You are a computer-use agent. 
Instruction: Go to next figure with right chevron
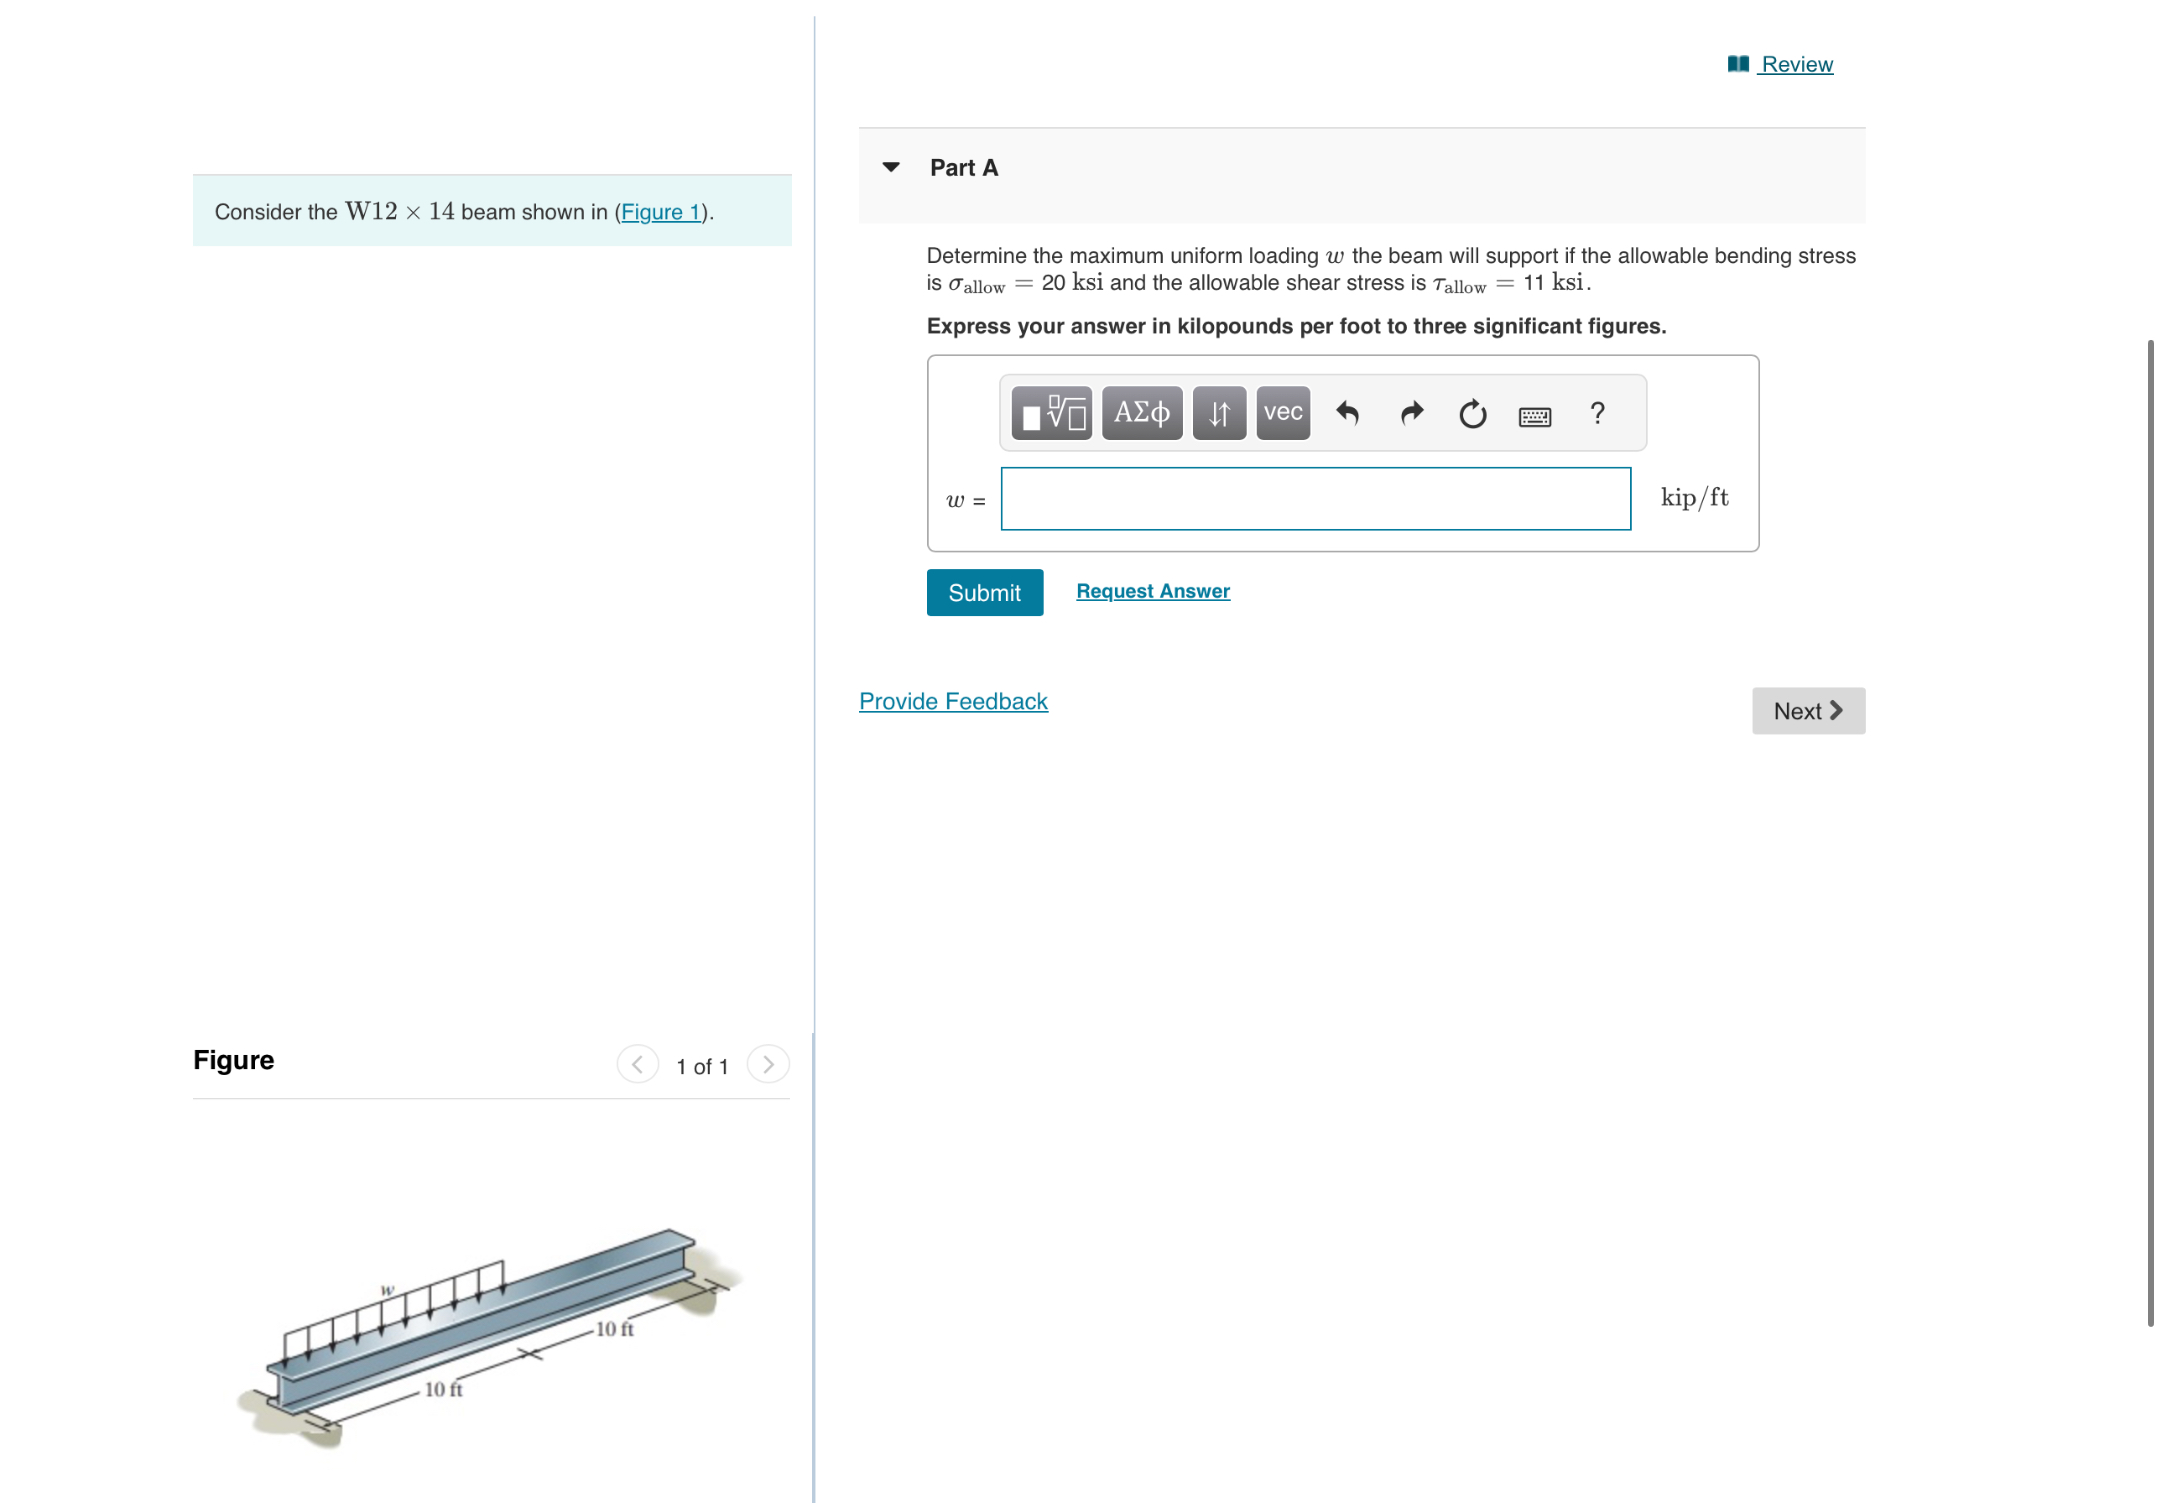pos(767,1065)
